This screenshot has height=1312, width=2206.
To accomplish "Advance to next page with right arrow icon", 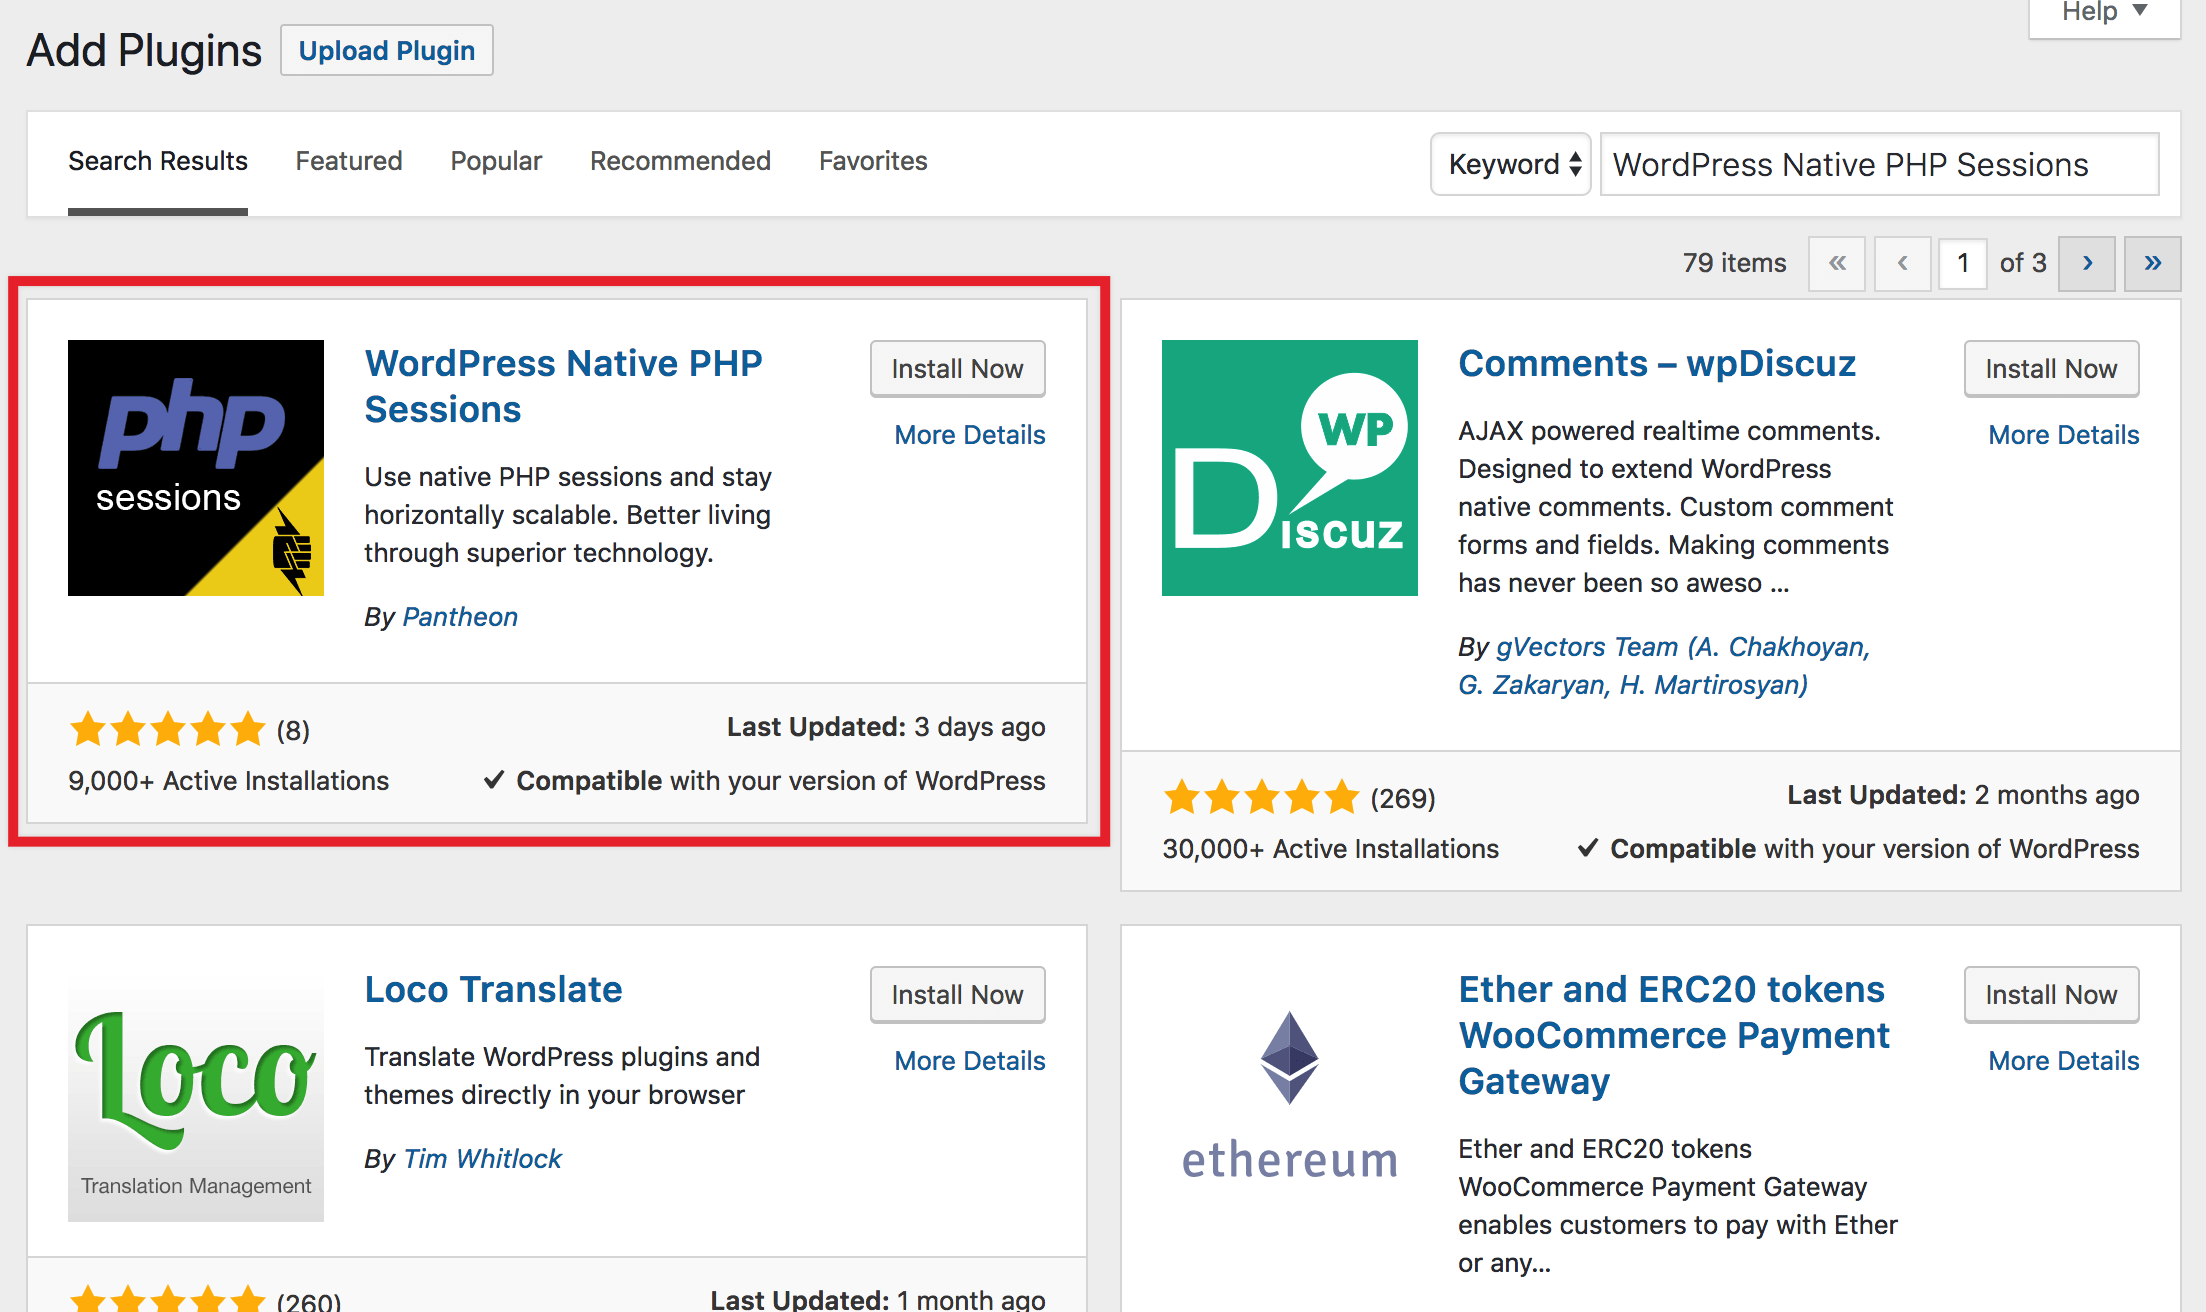I will [2087, 263].
